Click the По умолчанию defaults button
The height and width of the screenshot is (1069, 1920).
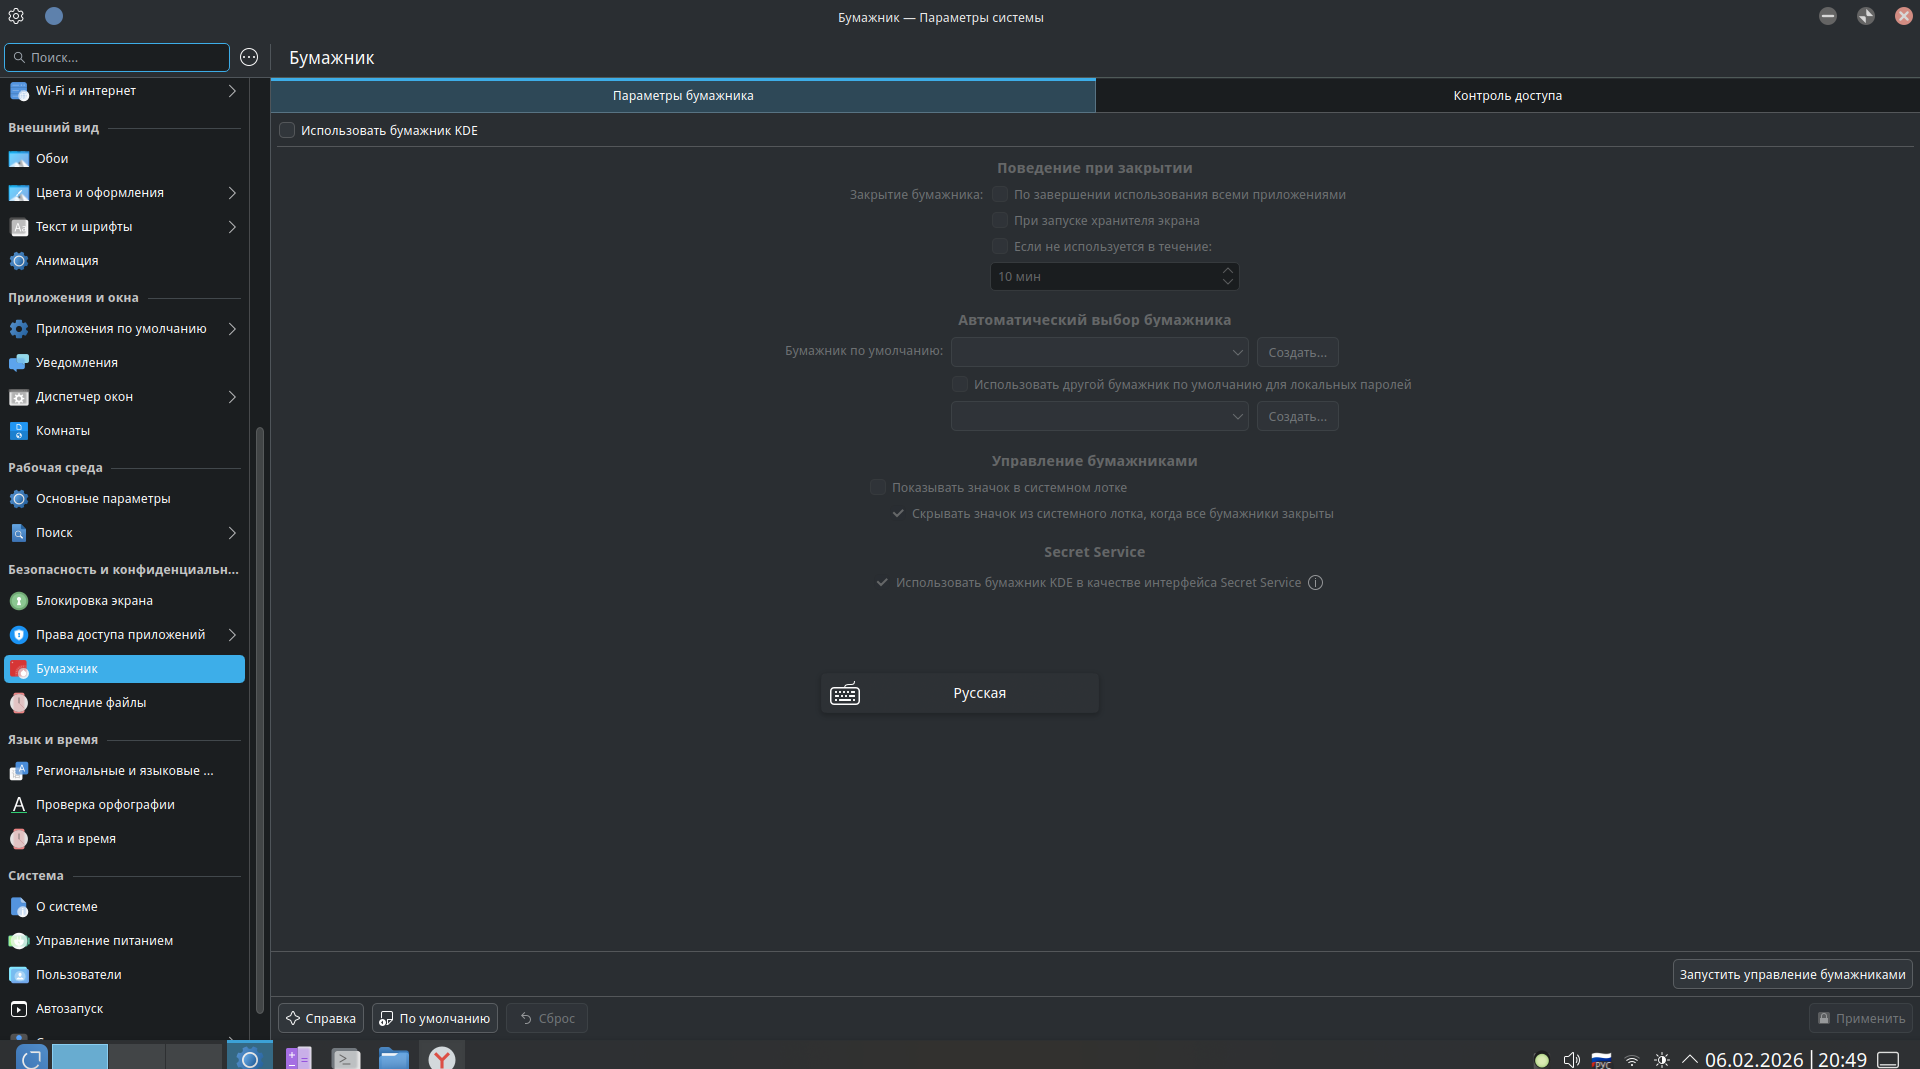point(435,1018)
